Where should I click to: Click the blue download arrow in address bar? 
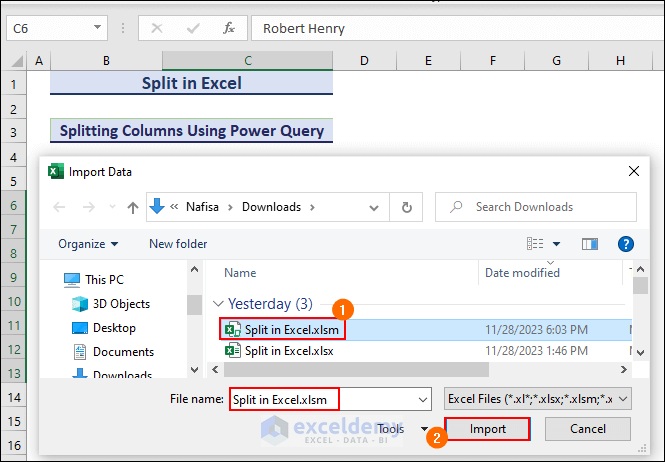(x=157, y=206)
